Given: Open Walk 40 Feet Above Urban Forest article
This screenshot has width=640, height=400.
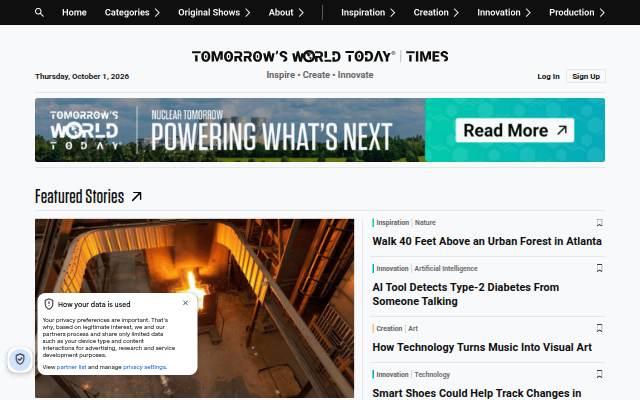Looking at the screenshot, I should (487, 241).
